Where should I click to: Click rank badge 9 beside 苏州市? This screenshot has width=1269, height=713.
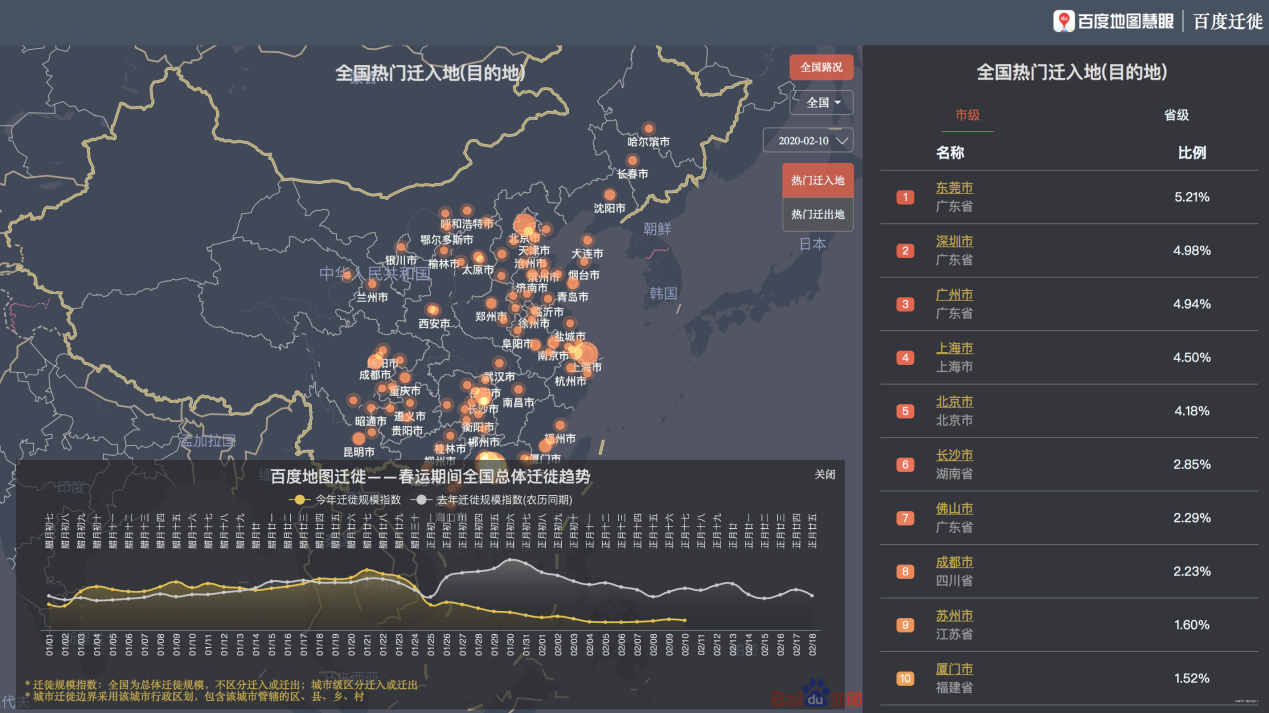[906, 625]
